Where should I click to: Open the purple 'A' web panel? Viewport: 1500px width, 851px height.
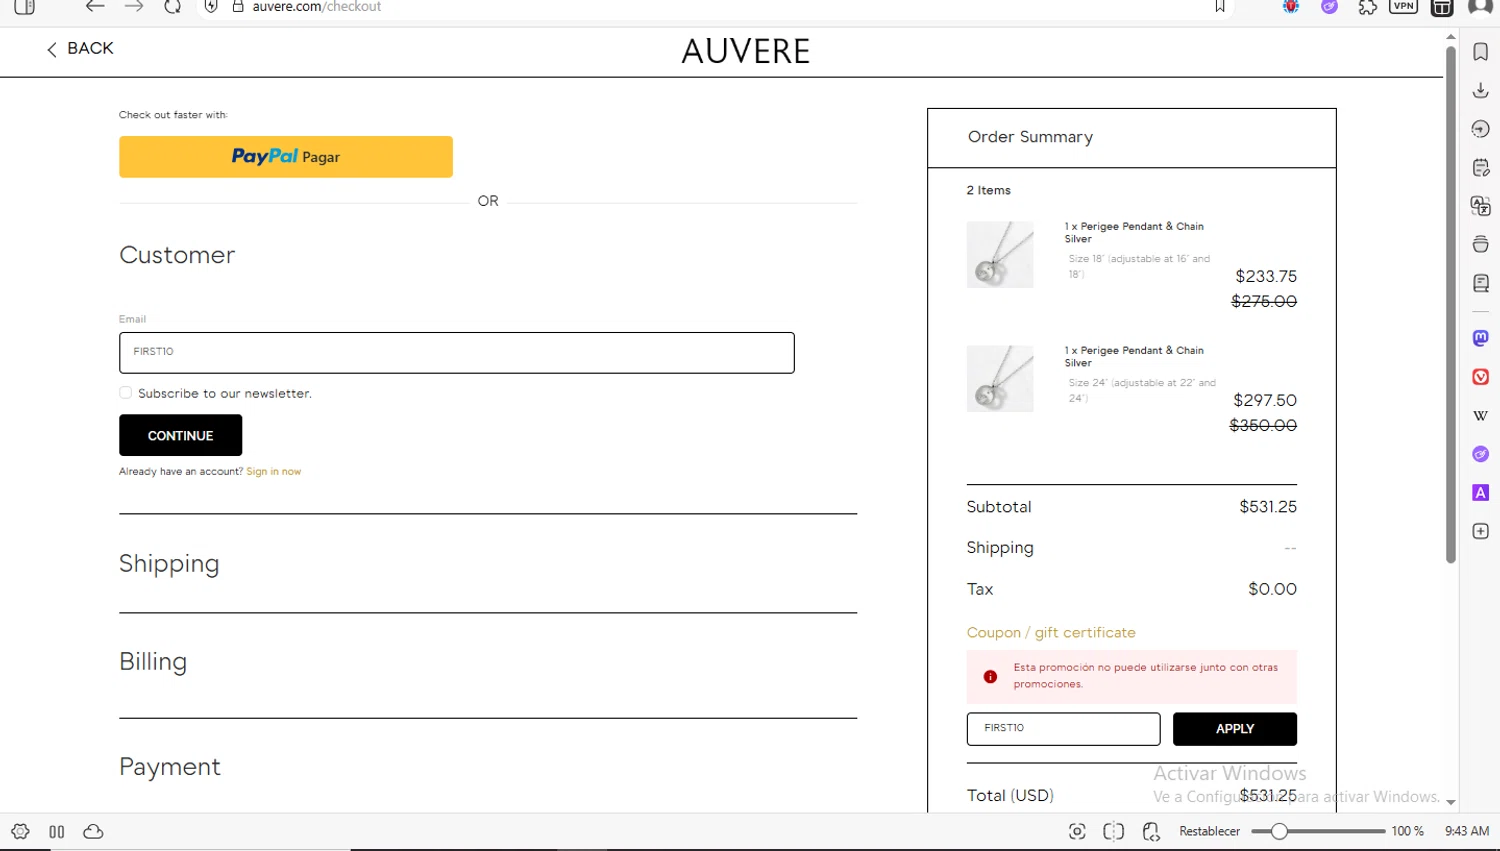pyautogui.click(x=1481, y=492)
